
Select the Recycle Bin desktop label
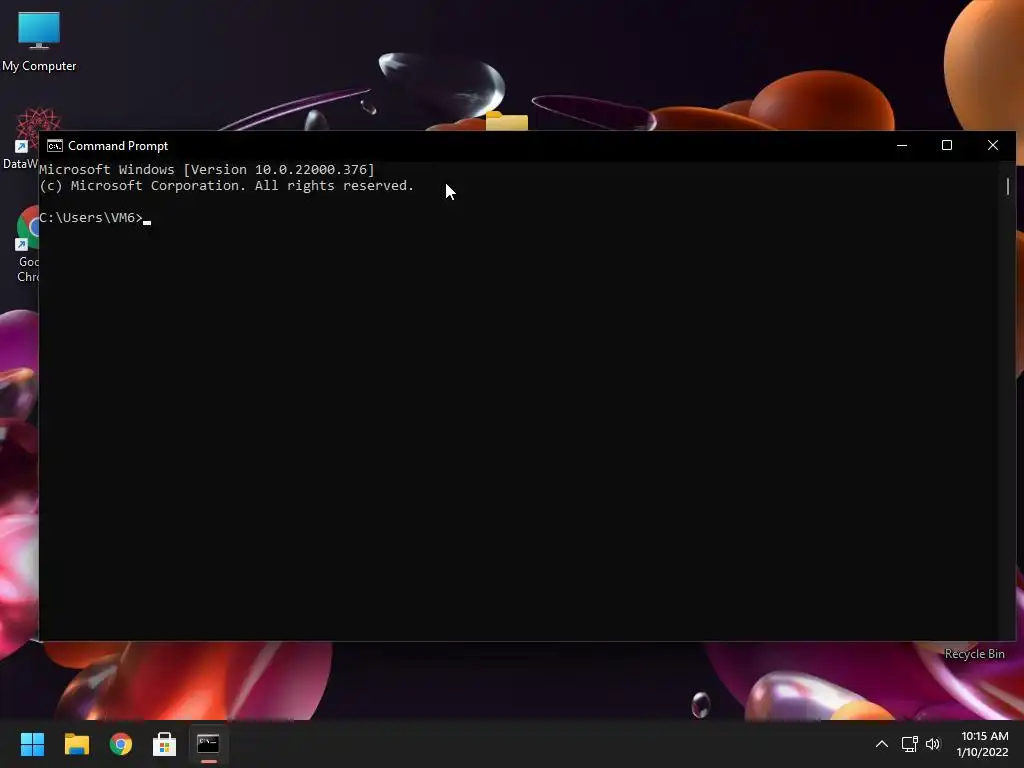point(974,654)
